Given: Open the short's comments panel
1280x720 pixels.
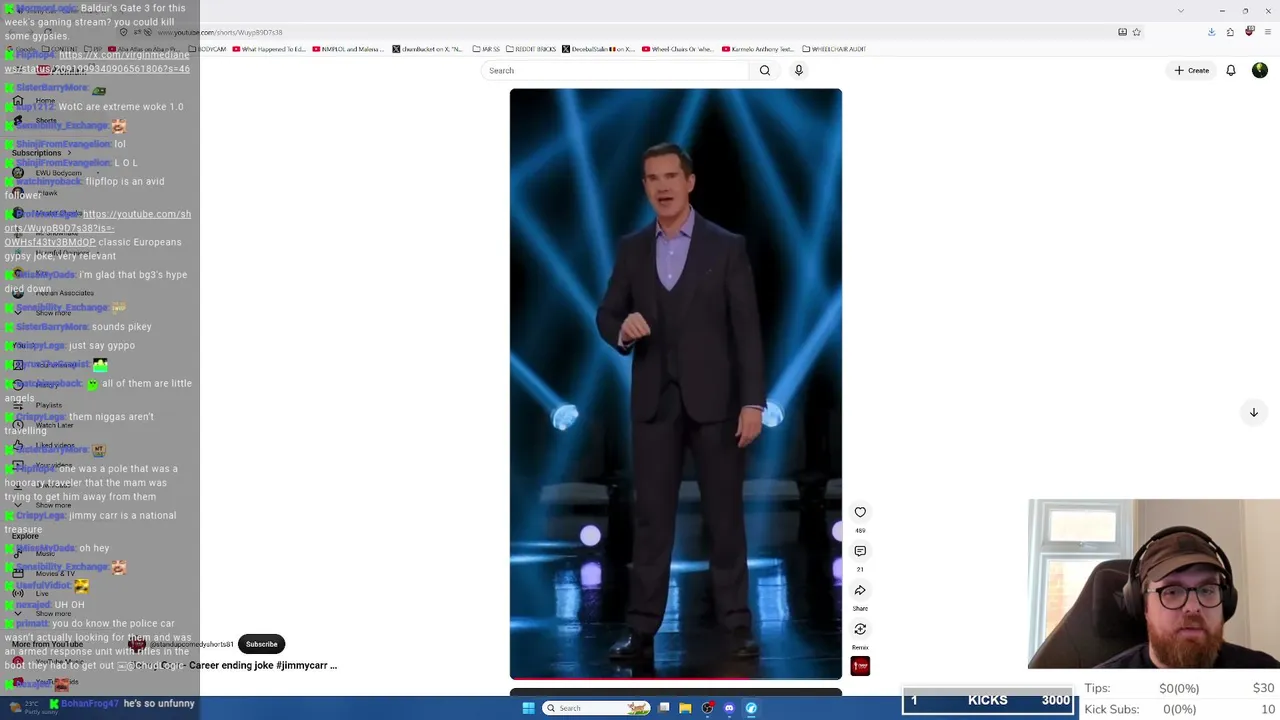Looking at the screenshot, I should [x=860, y=551].
